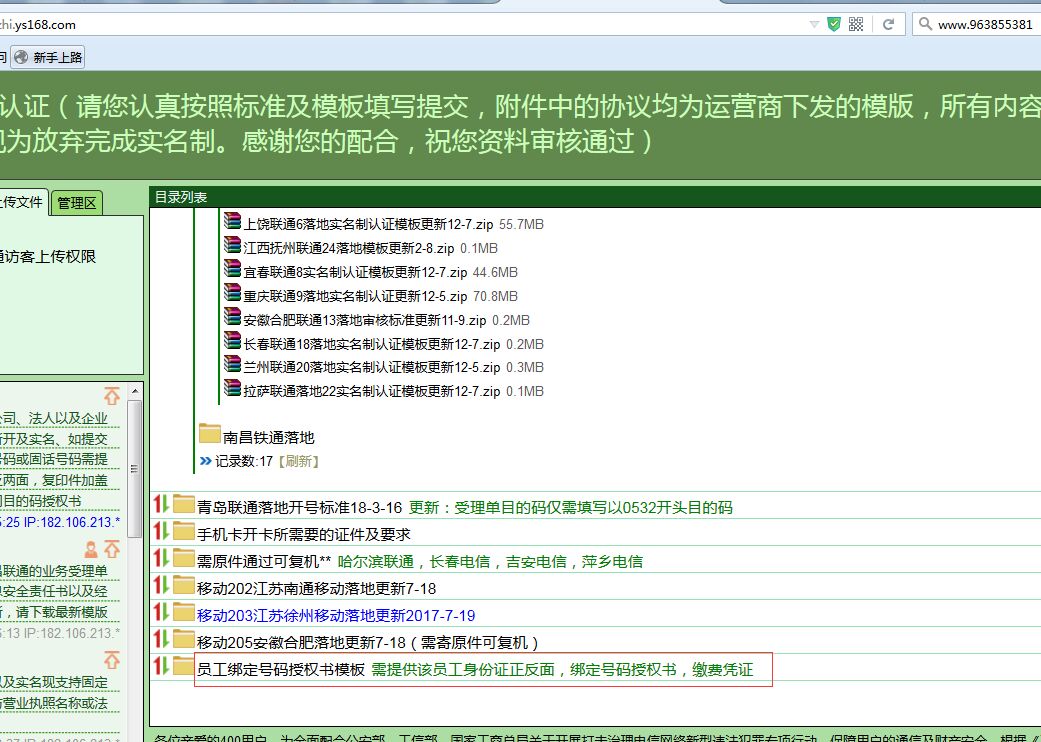The height and width of the screenshot is (742, 1041).
Task: Click the left message panel scrollbar thumb
Action: (135, 470)
